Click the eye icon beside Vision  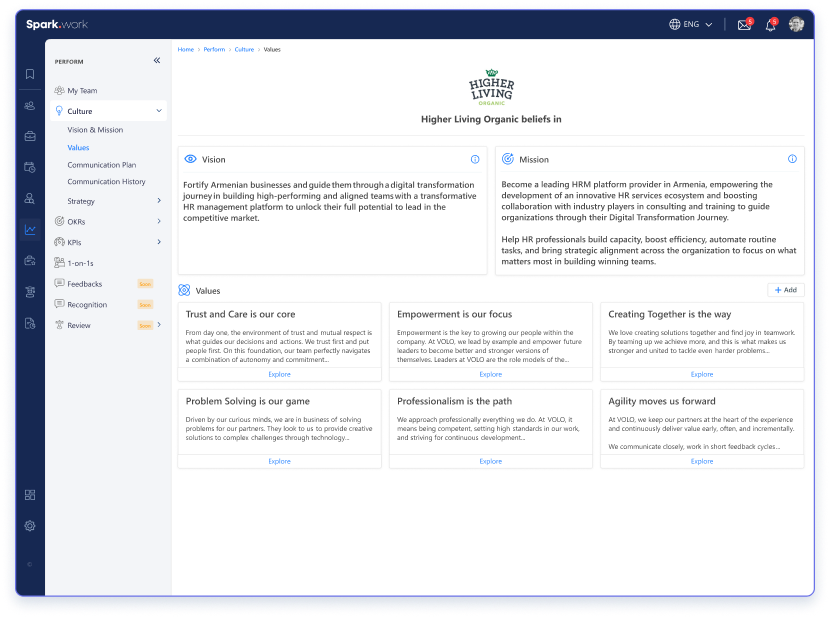(x=191, y=159)
